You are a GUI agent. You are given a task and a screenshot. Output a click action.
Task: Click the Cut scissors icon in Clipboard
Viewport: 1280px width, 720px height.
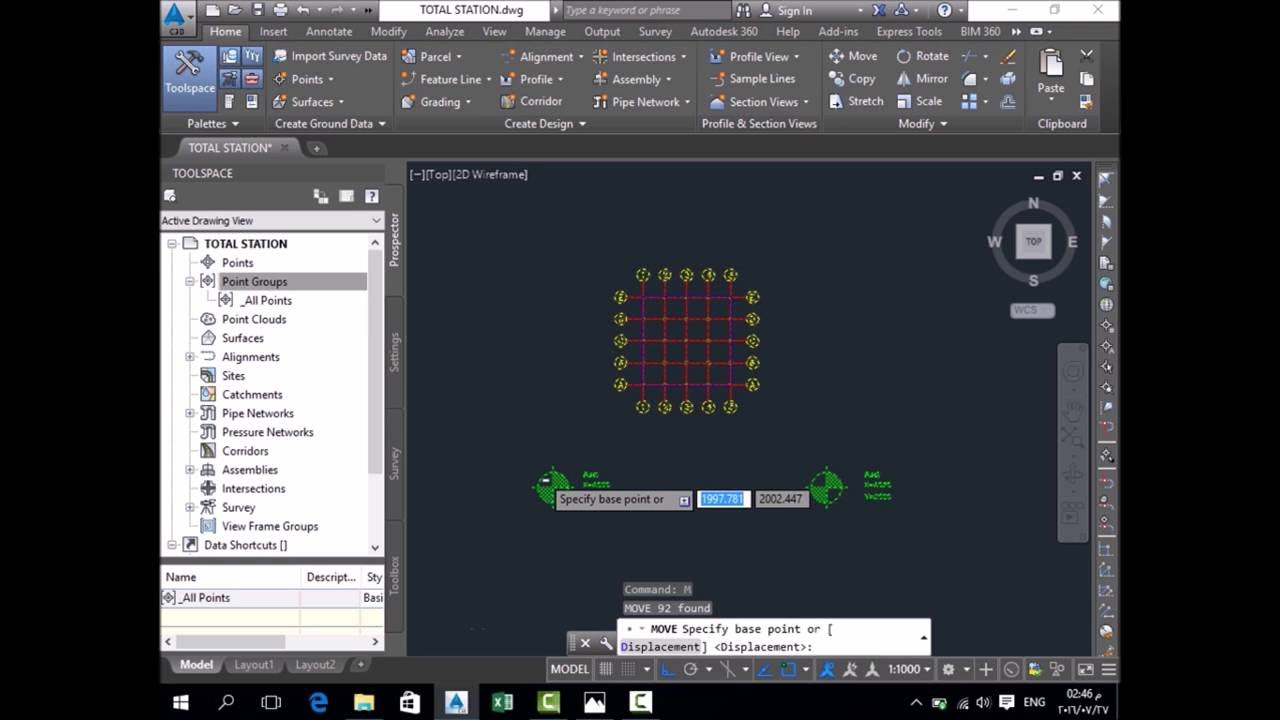click(x=1087, y=57)
